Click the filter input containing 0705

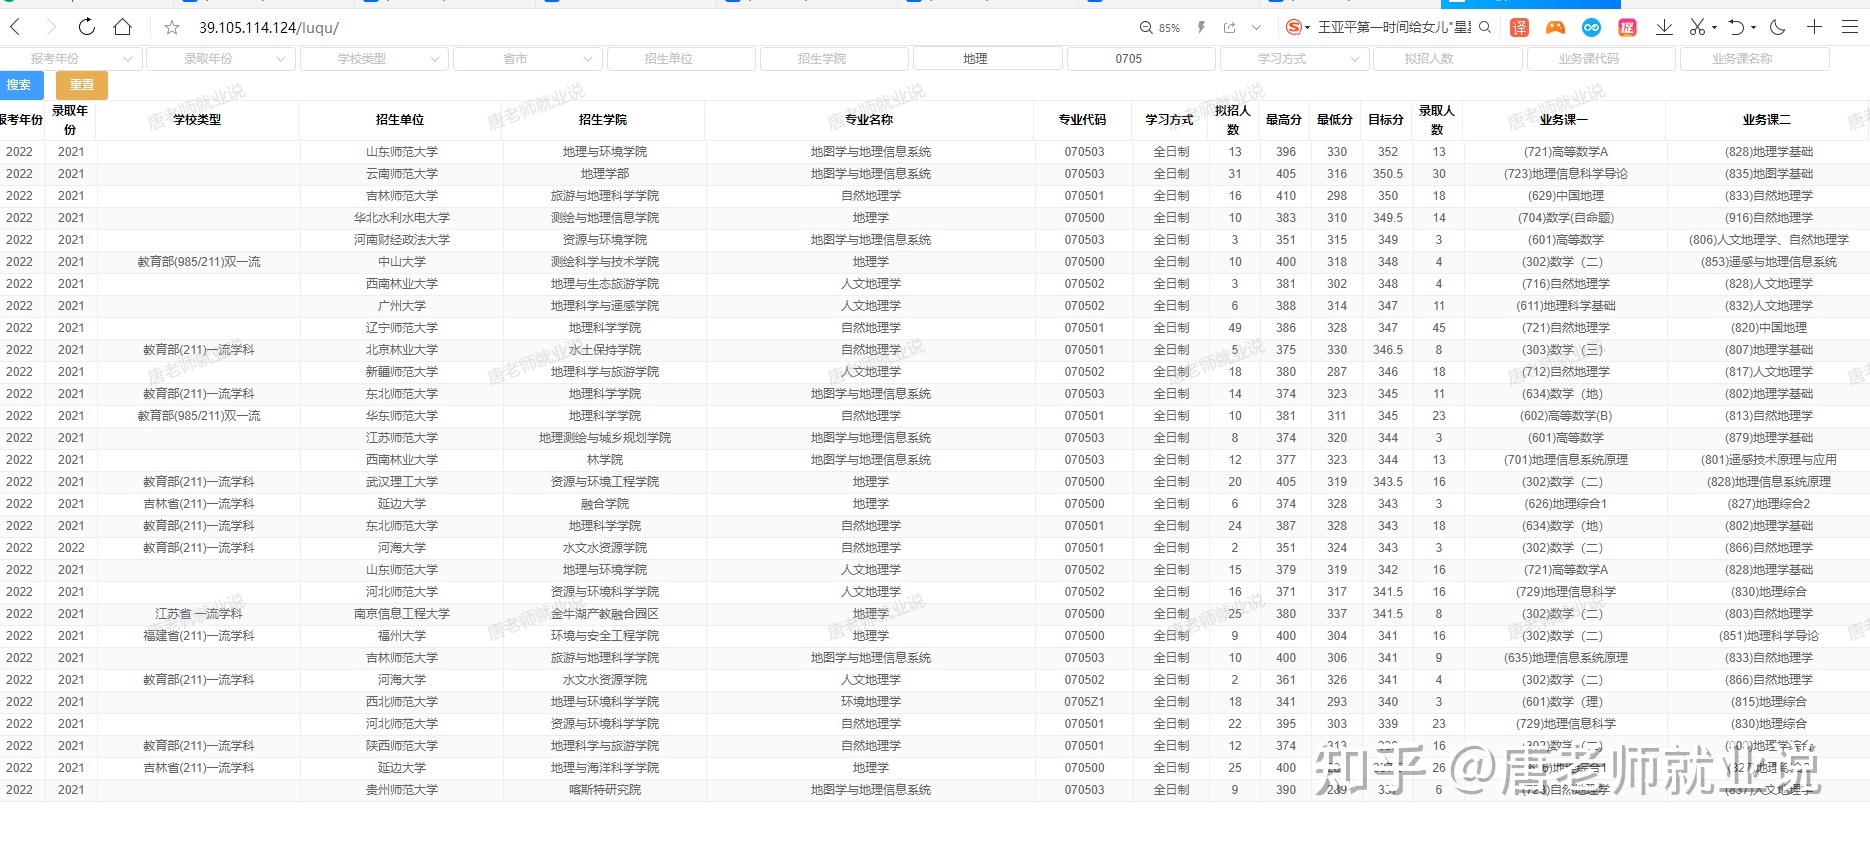1142,59
